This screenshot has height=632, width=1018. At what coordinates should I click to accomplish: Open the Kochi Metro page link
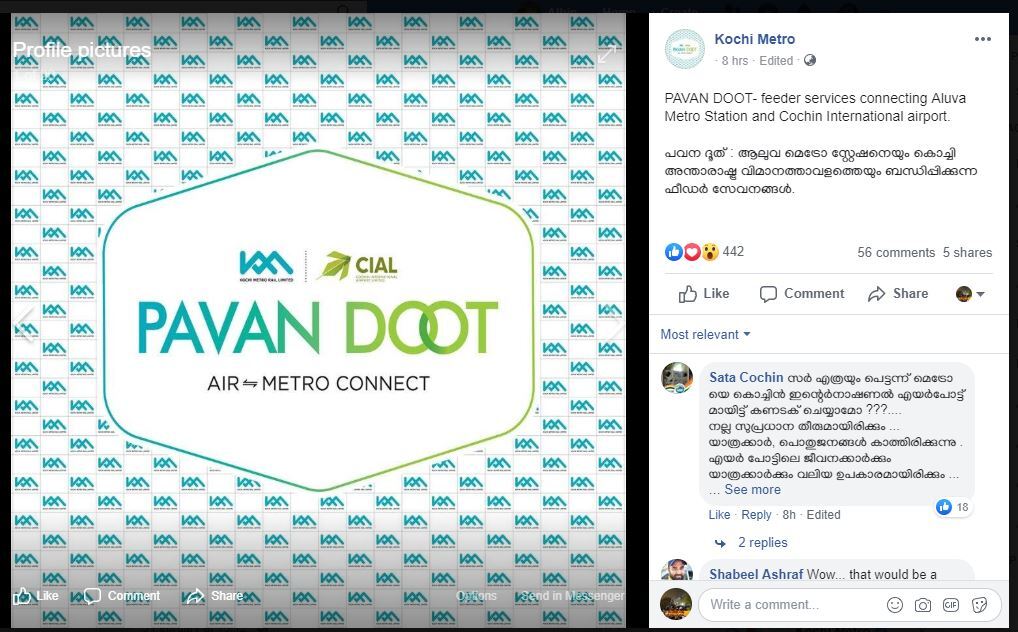754,39
